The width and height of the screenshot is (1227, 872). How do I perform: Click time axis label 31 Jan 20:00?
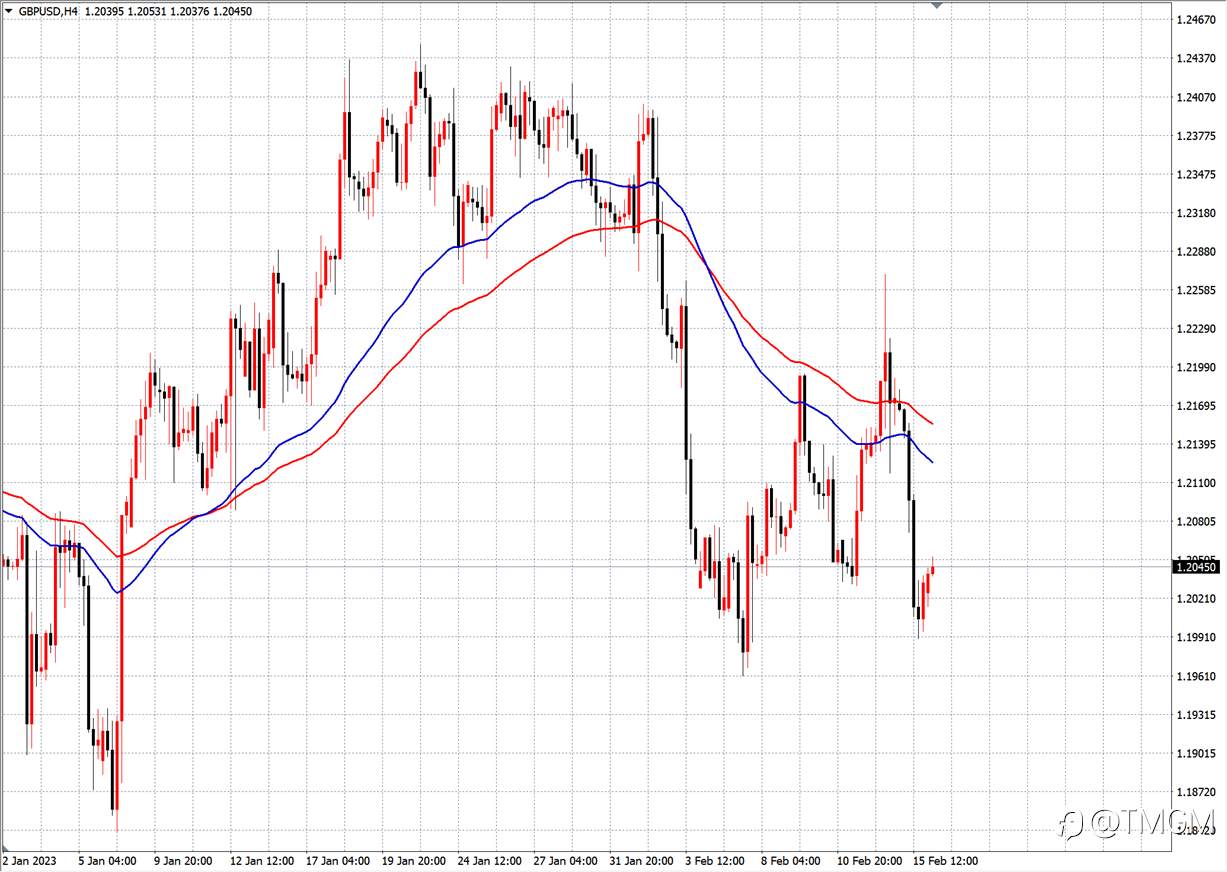pos(642,860)
